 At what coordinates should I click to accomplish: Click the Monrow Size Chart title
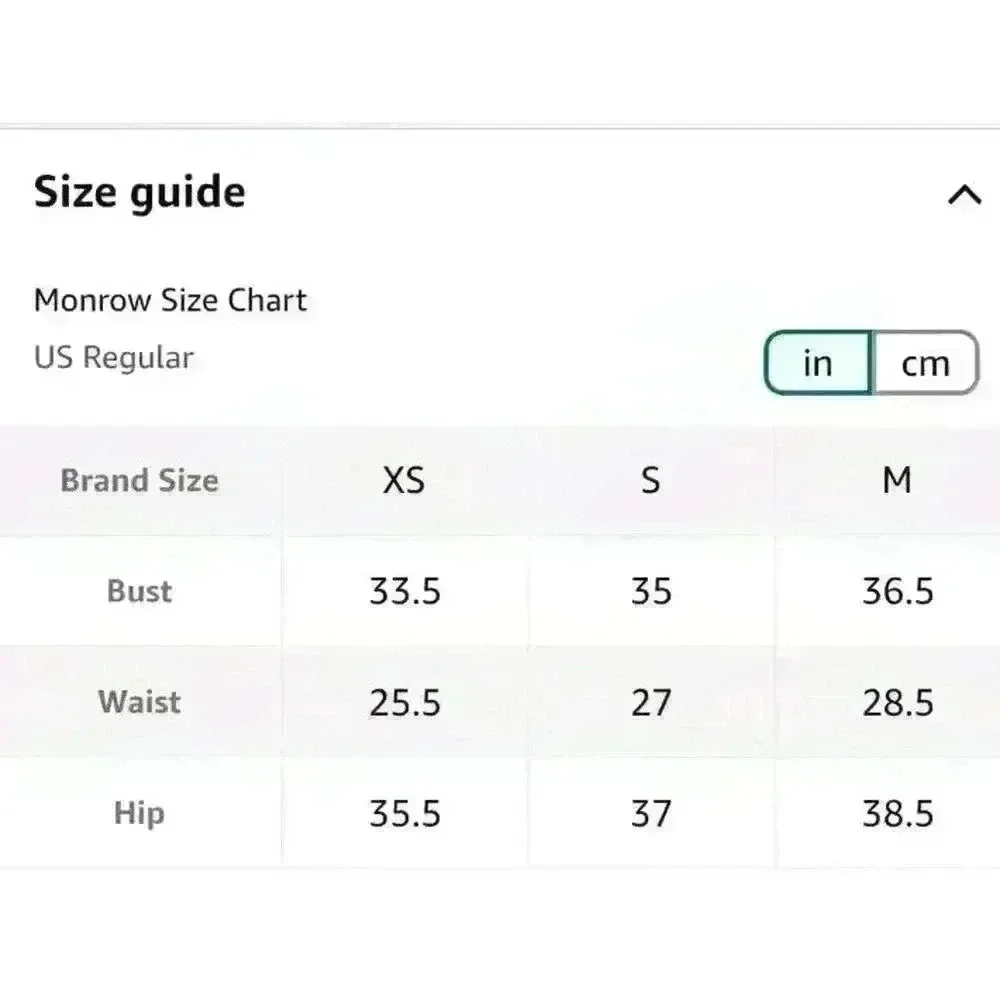pyautogui.click(x=170, y=300)
